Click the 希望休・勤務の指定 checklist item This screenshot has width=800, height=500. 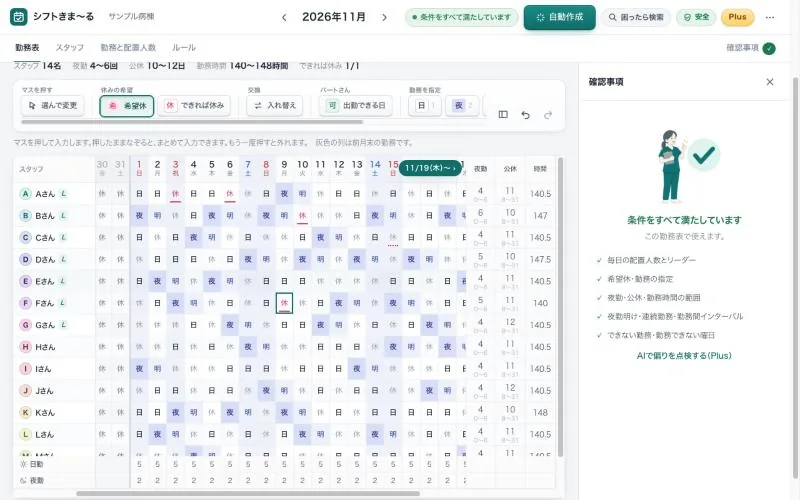point(640,279)
